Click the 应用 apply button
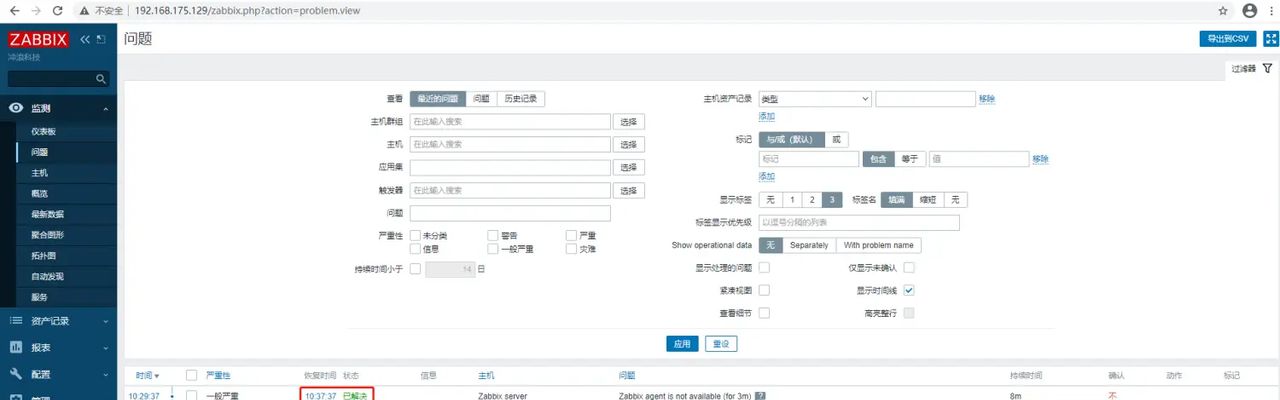Viewport: 1280px width, 400px height. (x=682, y=343)
